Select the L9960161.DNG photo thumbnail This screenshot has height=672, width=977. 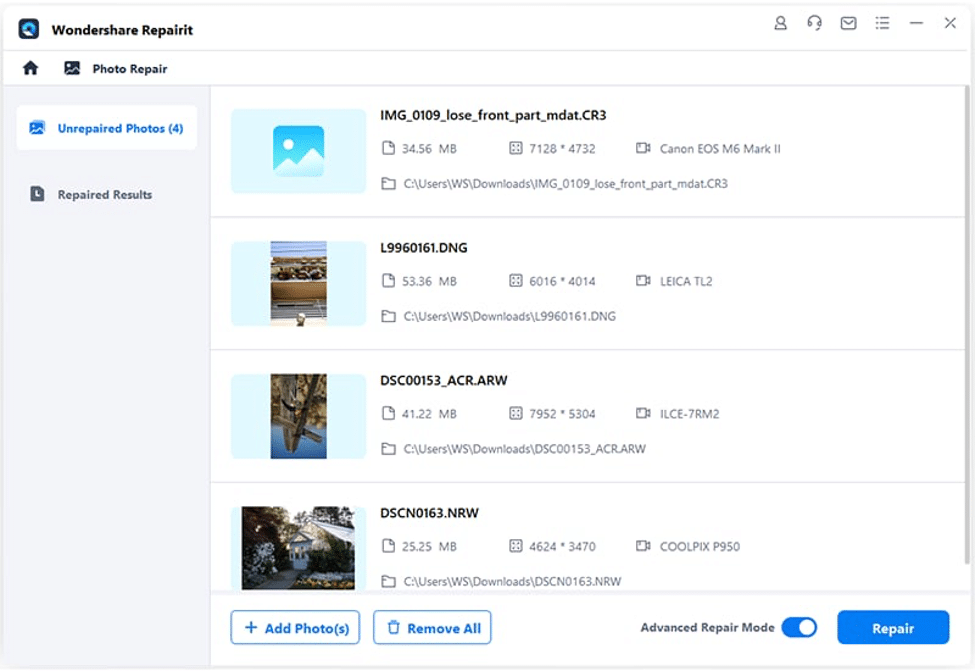click(x=298, y=283)
